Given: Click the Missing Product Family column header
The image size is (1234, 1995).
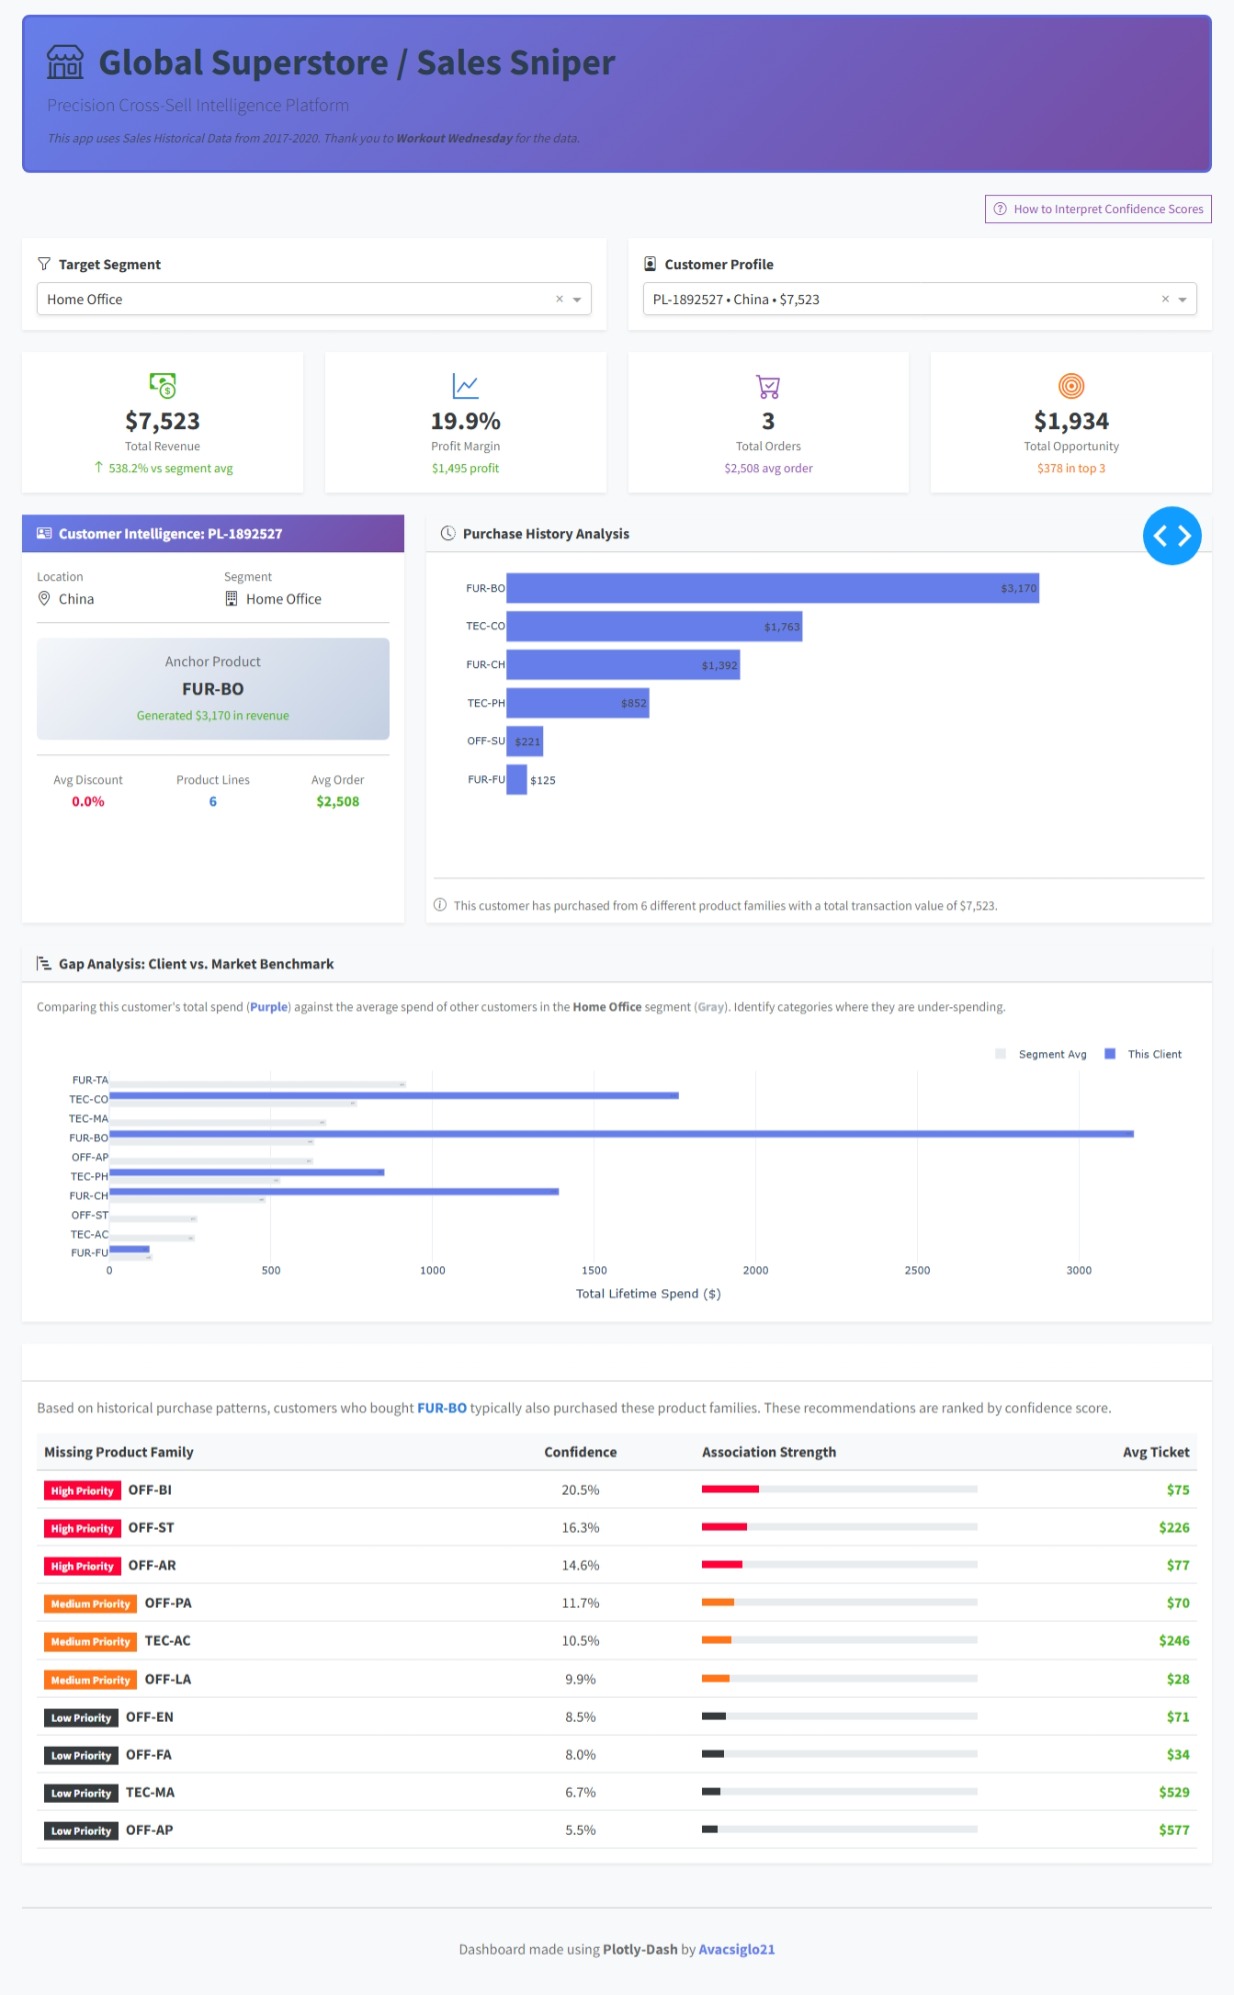Looking at the screenshot, I should pyautogui.click(x=119, y=1452).
